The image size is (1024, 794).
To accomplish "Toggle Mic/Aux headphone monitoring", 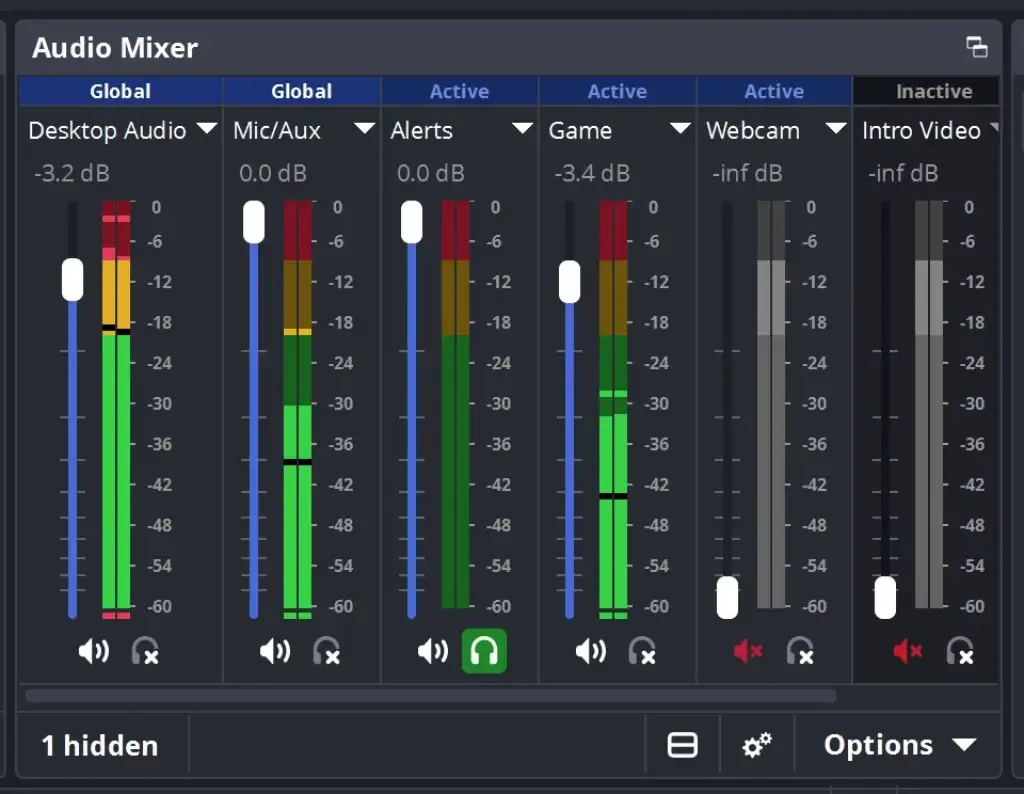I will (326, 651).
